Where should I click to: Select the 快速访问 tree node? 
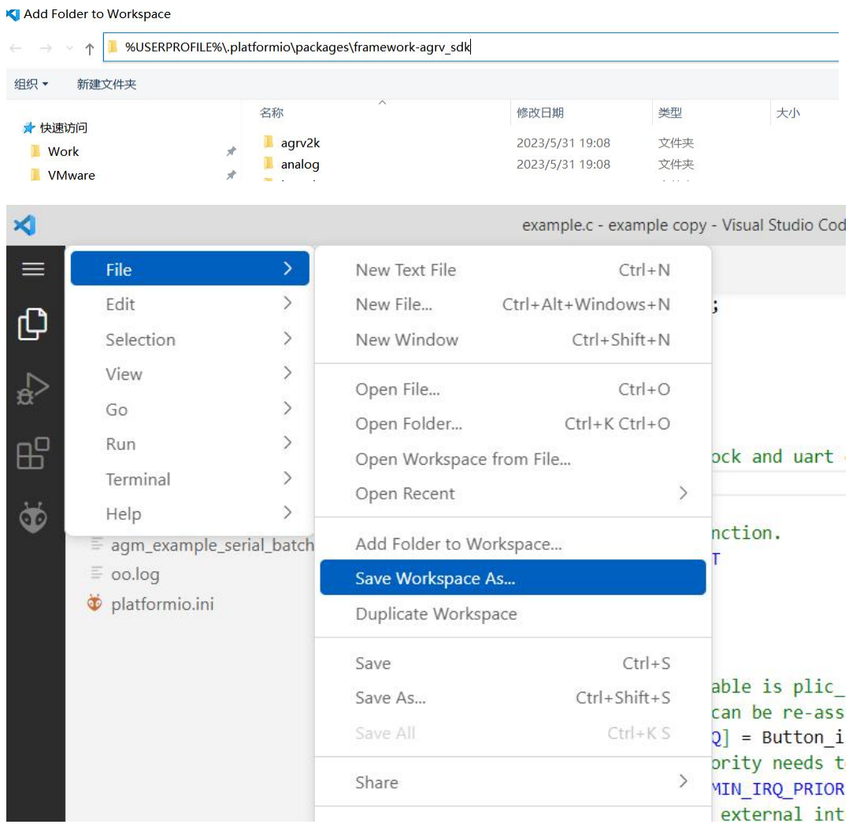click(64, 128)
